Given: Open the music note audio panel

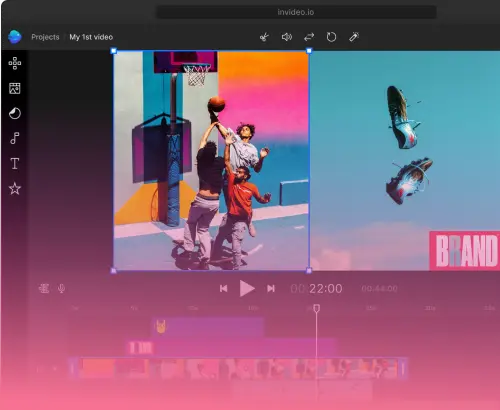Looking at the screenshot, I should [x=15, y=138].
